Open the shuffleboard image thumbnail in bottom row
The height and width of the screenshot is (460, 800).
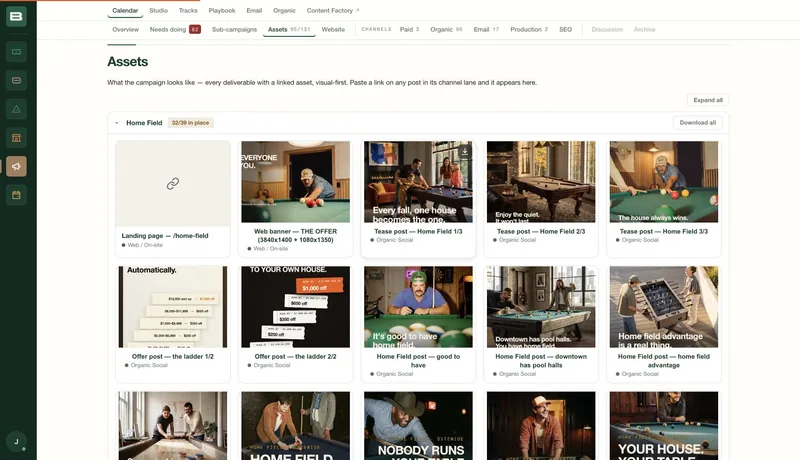173,426
